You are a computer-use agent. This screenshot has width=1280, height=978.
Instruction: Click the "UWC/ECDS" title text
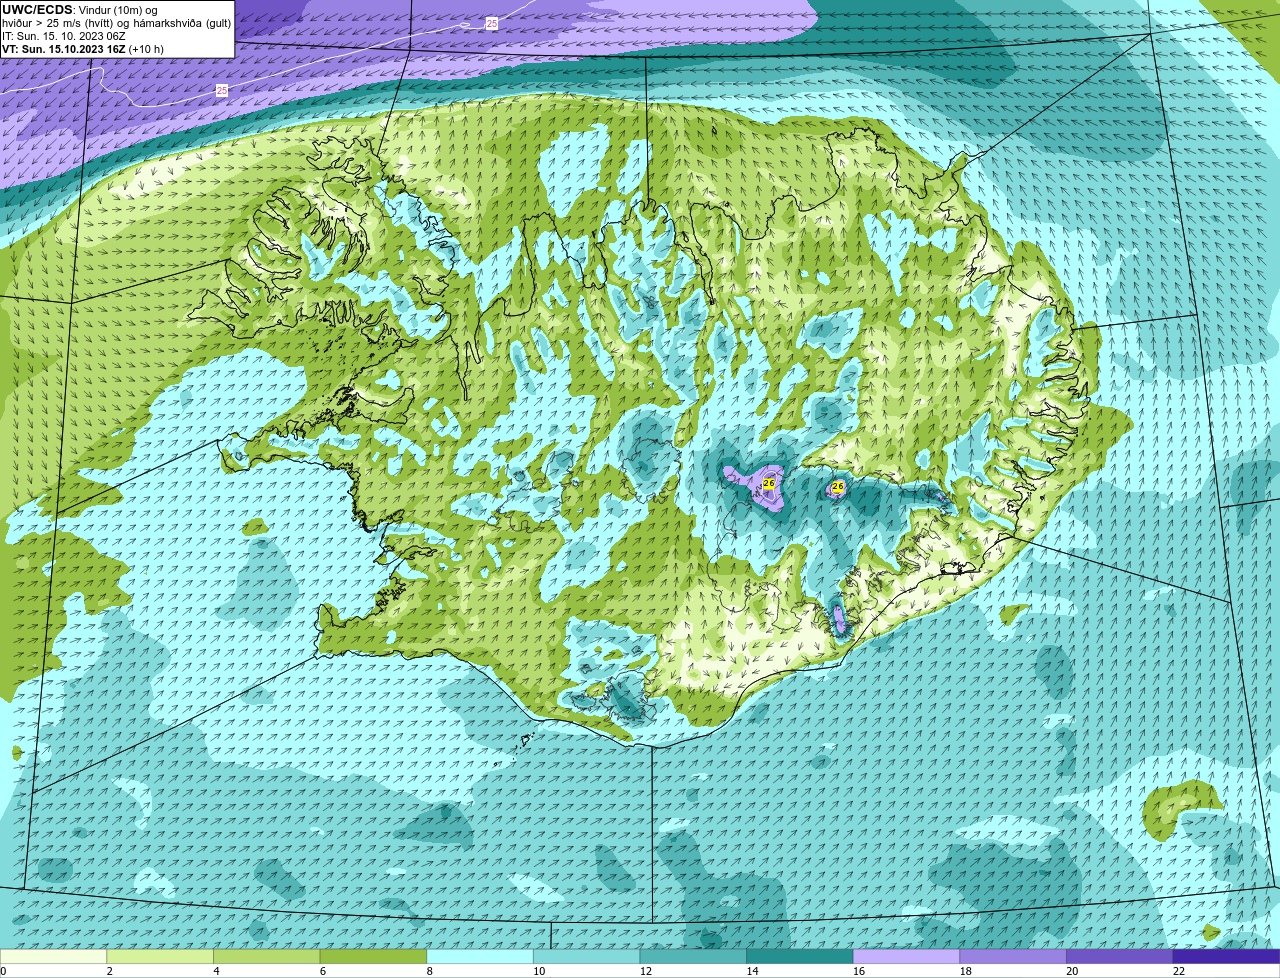click(37, 10)
